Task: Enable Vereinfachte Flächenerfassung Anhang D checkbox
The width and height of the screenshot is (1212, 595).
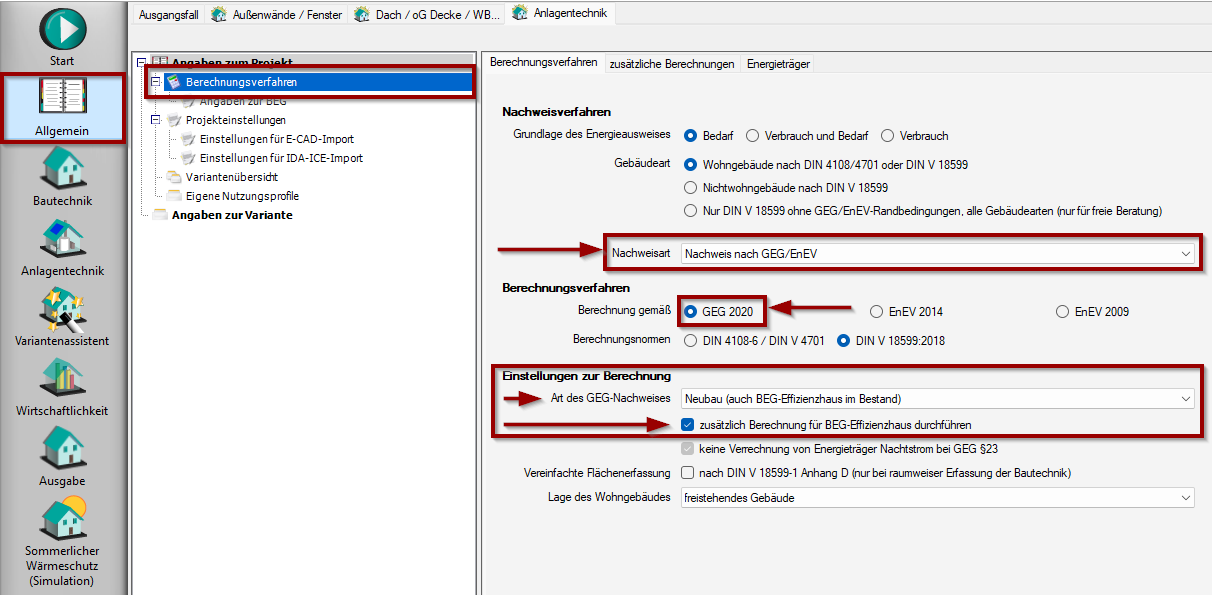Action: 688,473
